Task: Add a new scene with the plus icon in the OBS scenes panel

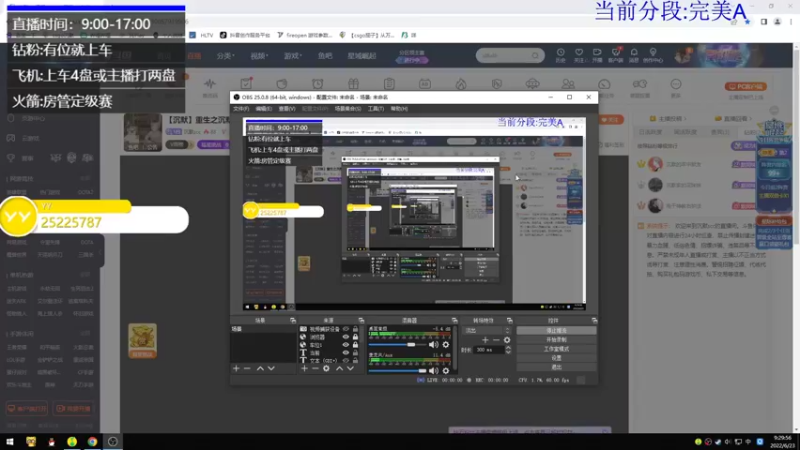Action: tap(236, 368)
